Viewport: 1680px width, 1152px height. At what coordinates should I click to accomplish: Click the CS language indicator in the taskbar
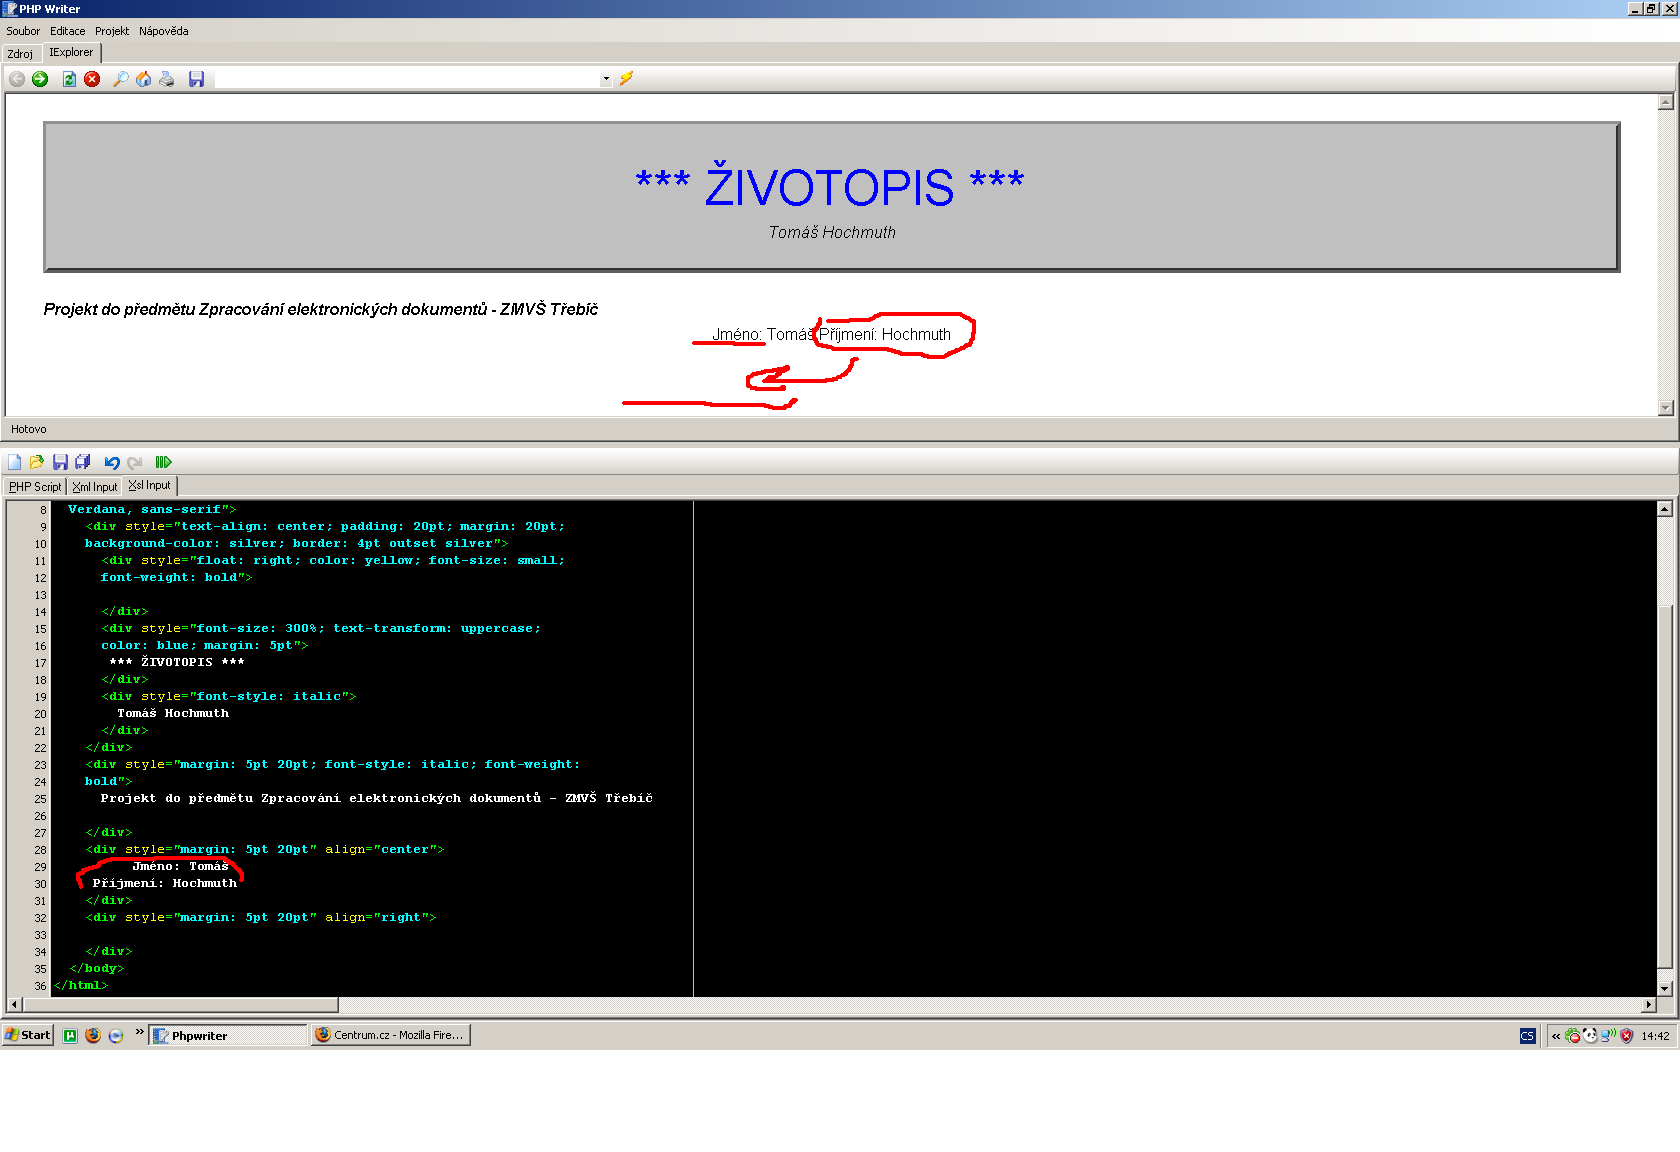(1527, 1036)
